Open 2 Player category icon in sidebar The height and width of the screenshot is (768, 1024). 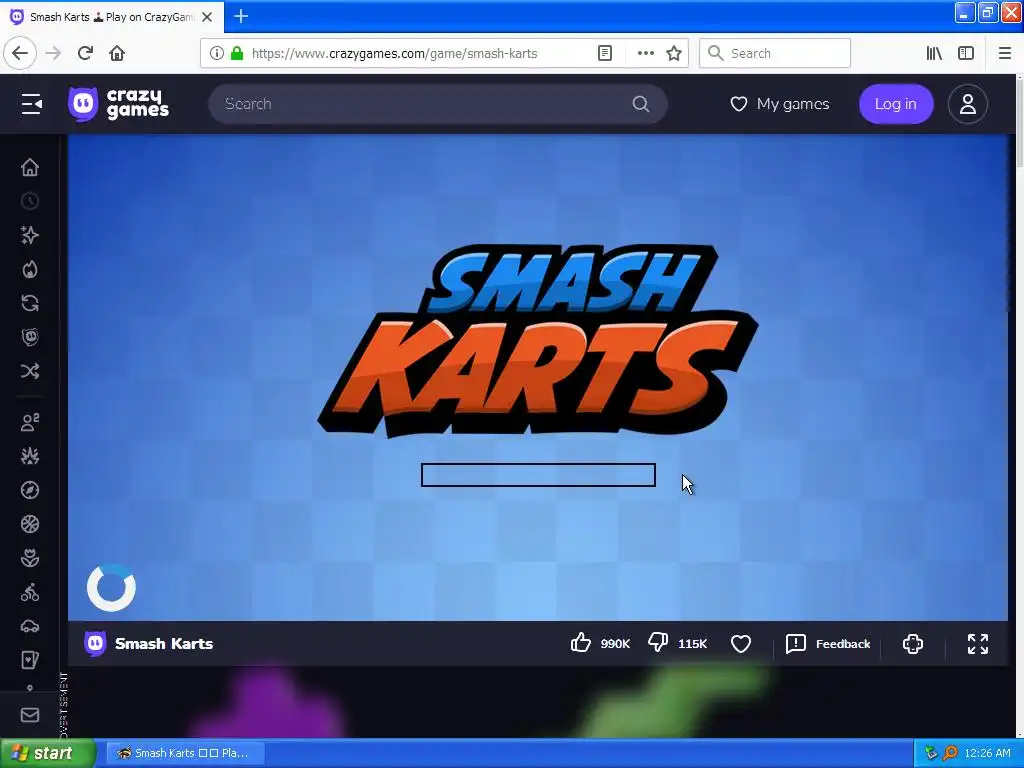tap(30, 423)
